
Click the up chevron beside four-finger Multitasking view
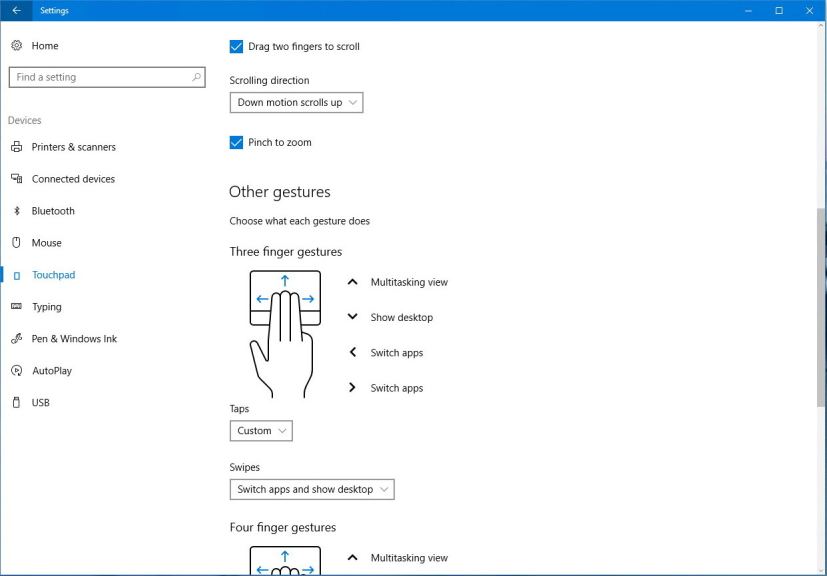pyautogui.click(x=352, y=558)
